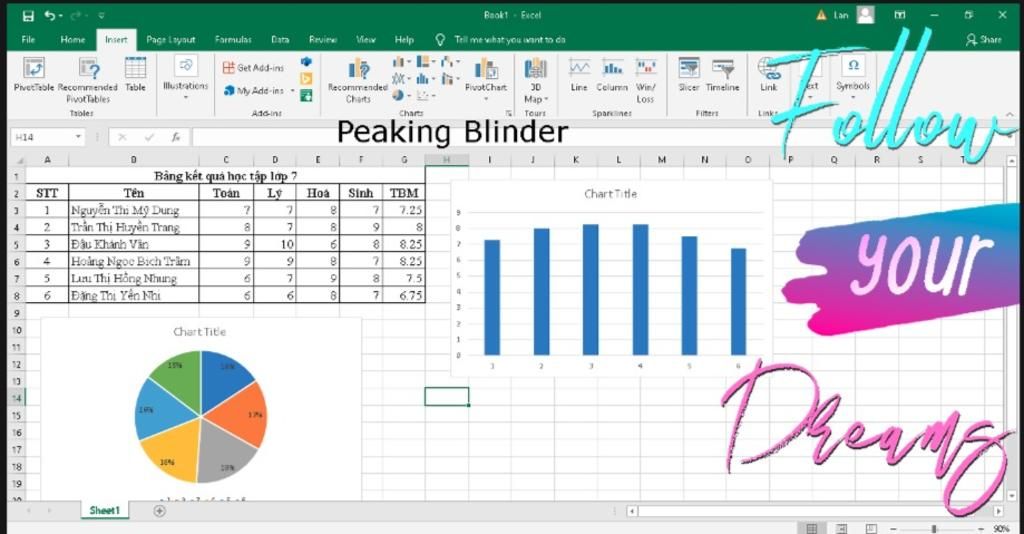The image size is (1024, 534).
Task: Insert a Column sparkline
Action: pos(612,74)
